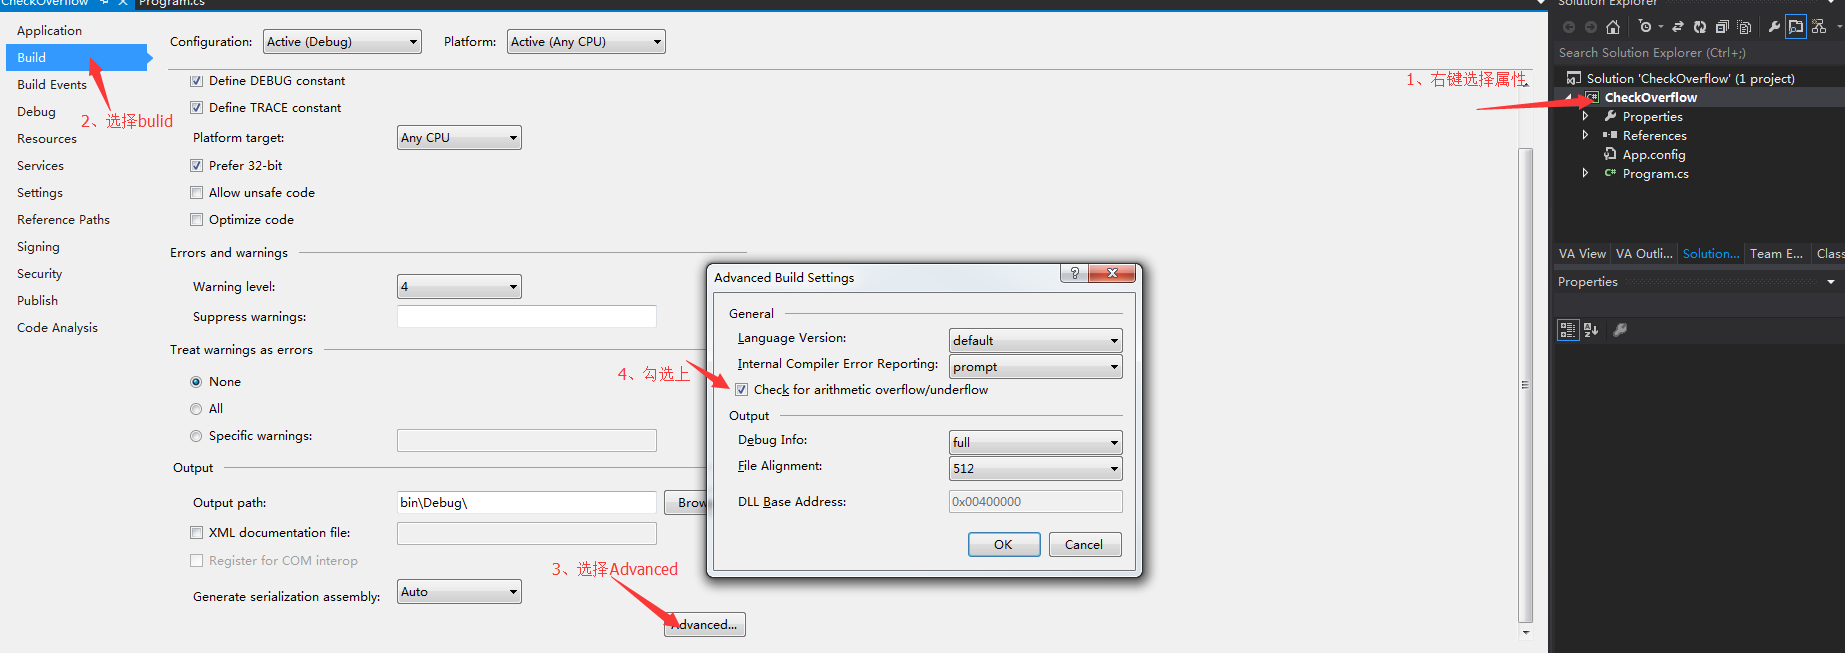Toggle Check for arithmetic overflow/underflow
1845x653 pixels.
(742, 390)
